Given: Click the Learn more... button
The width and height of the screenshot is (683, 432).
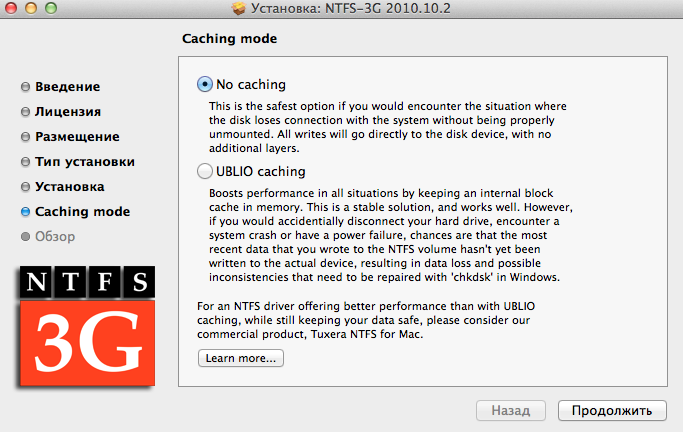Looking at the screenshot, I should [x=240, y=358].
